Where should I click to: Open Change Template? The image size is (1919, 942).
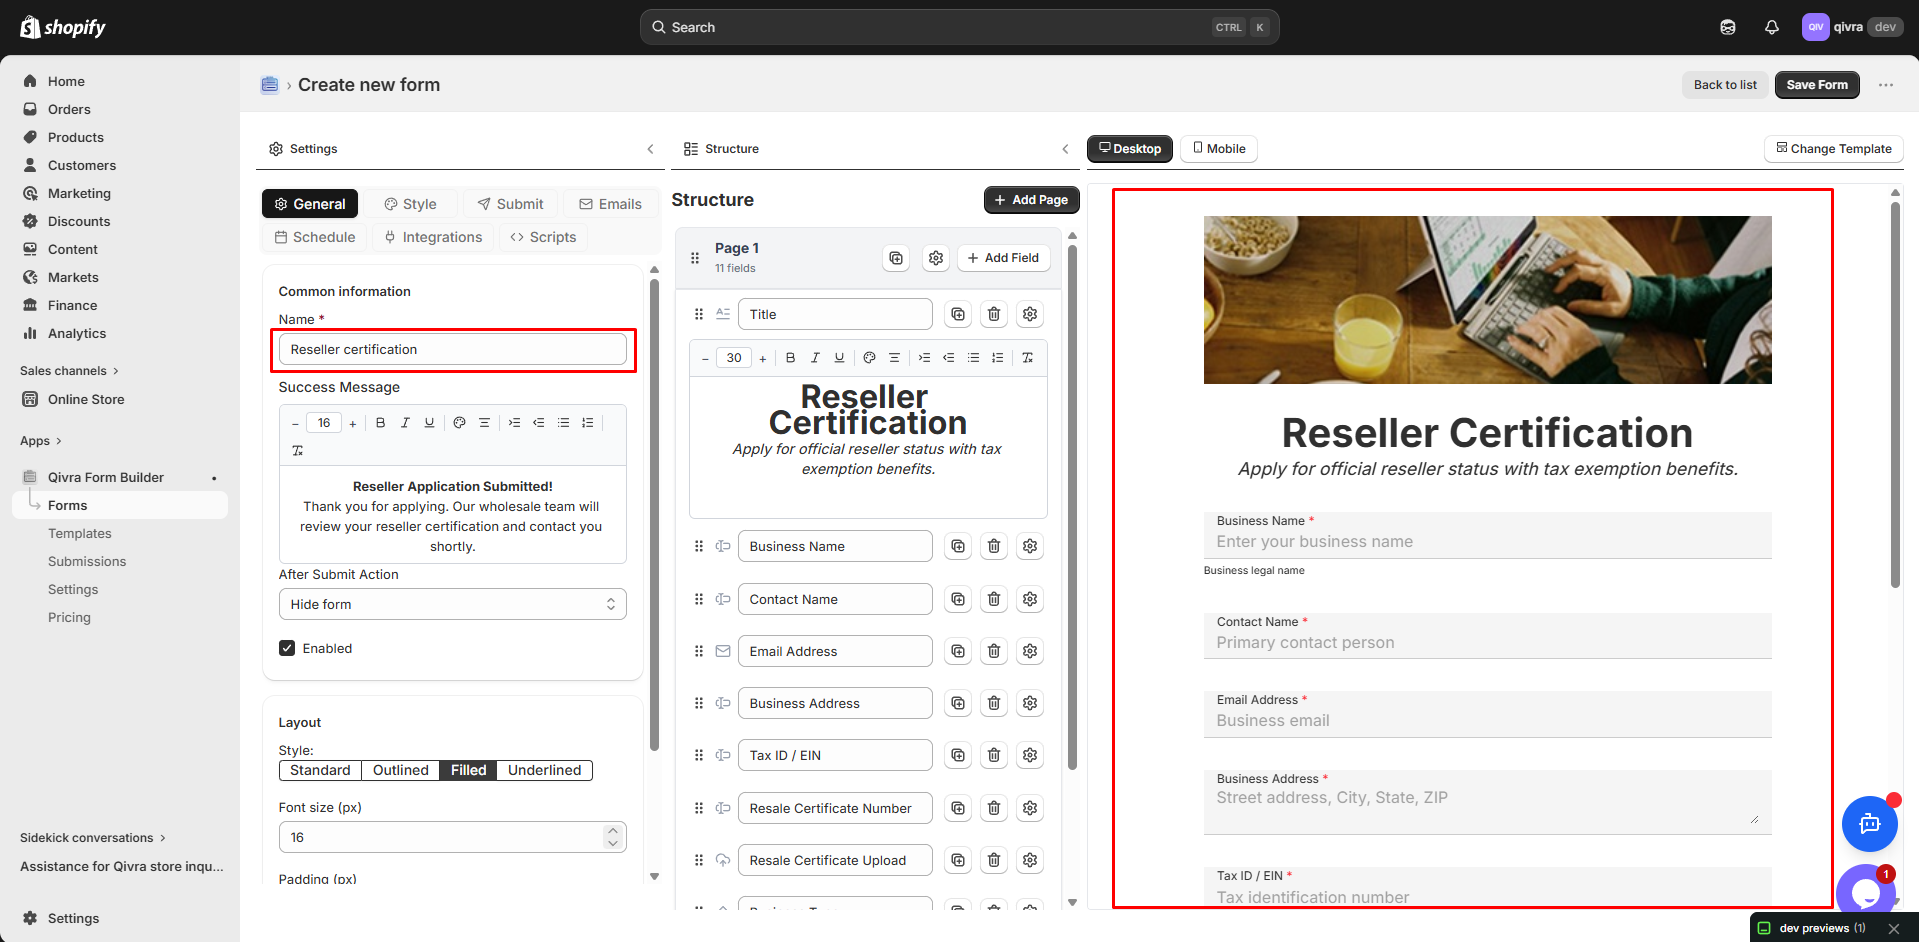click(x=1834, y=149)
